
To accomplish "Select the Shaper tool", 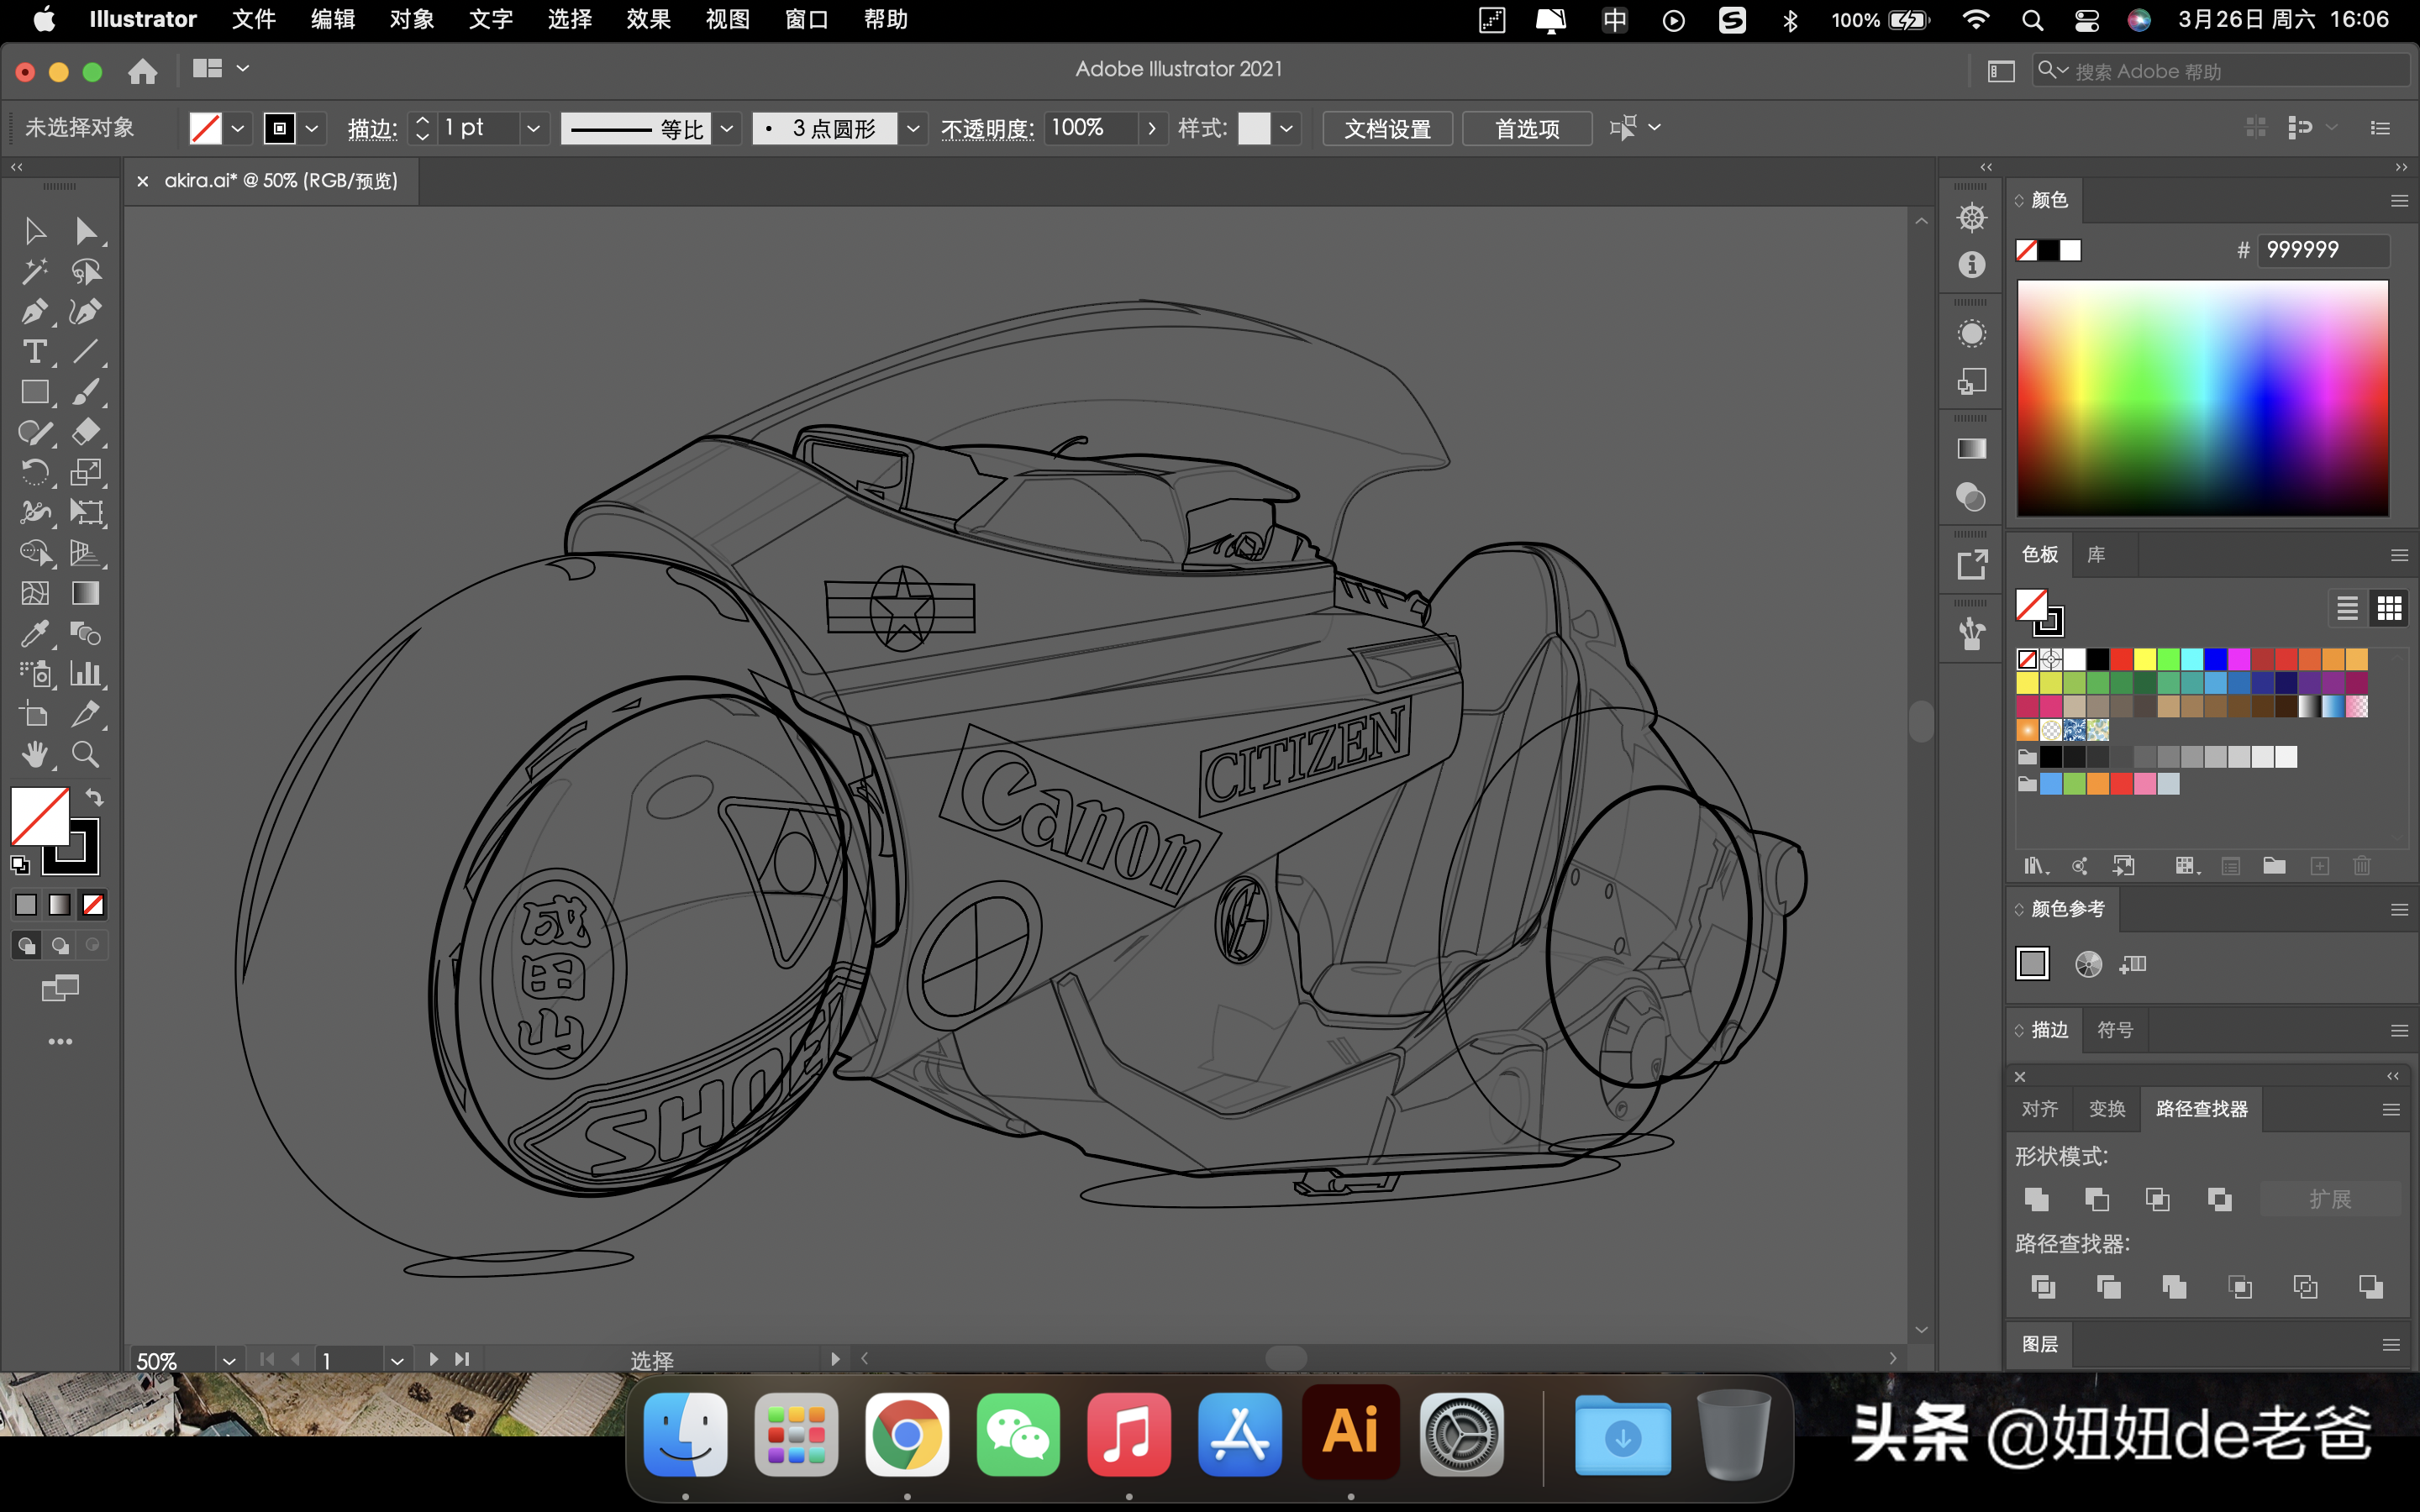I will [35, 432].
